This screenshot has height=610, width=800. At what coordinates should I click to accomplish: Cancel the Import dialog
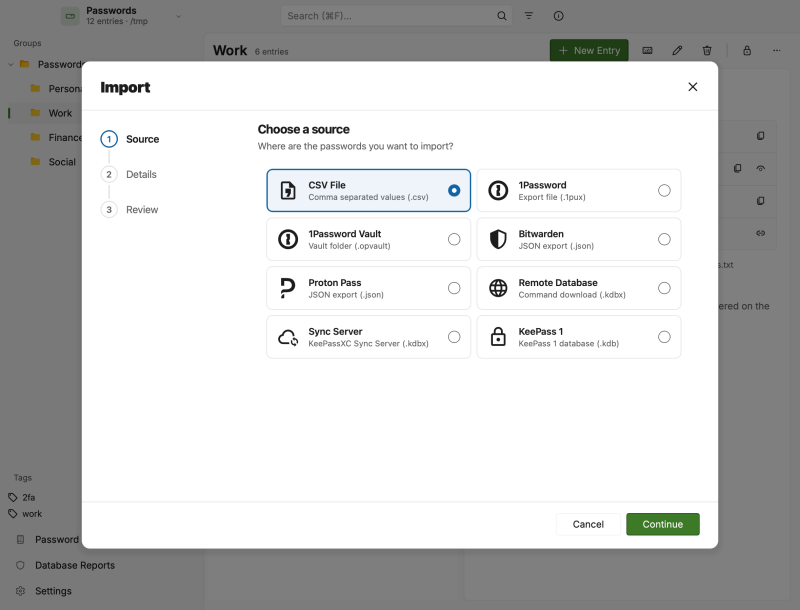tap(588, 524)
